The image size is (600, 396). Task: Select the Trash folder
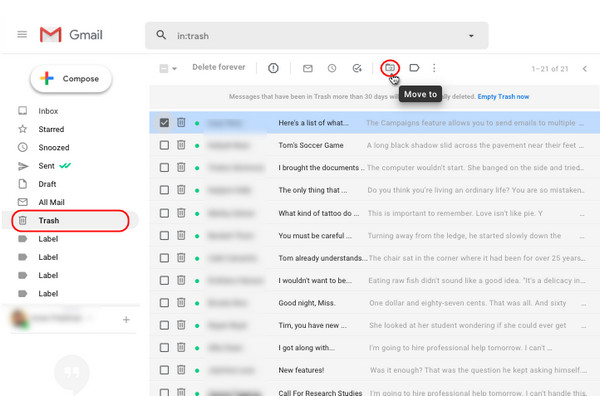click(x=70, y=220)
